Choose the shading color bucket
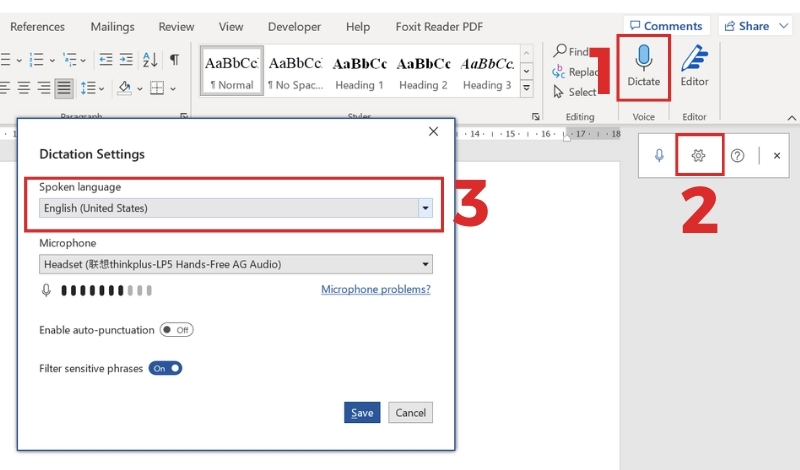 pyautogui.click(x=124, y=88)
